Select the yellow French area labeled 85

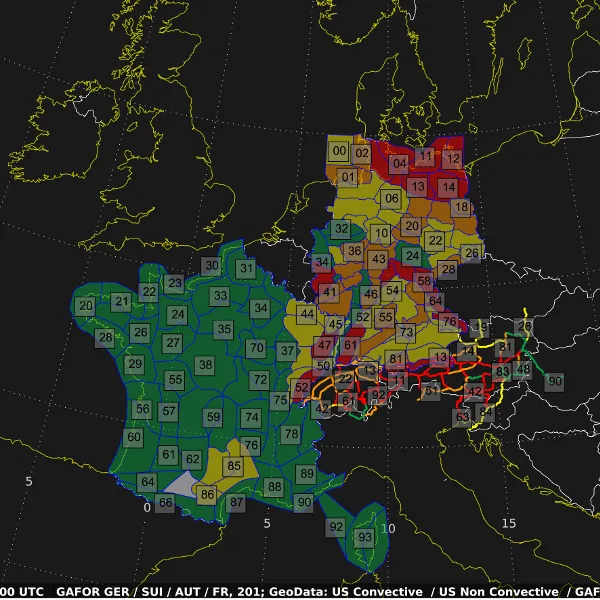(x=233, y=466)
